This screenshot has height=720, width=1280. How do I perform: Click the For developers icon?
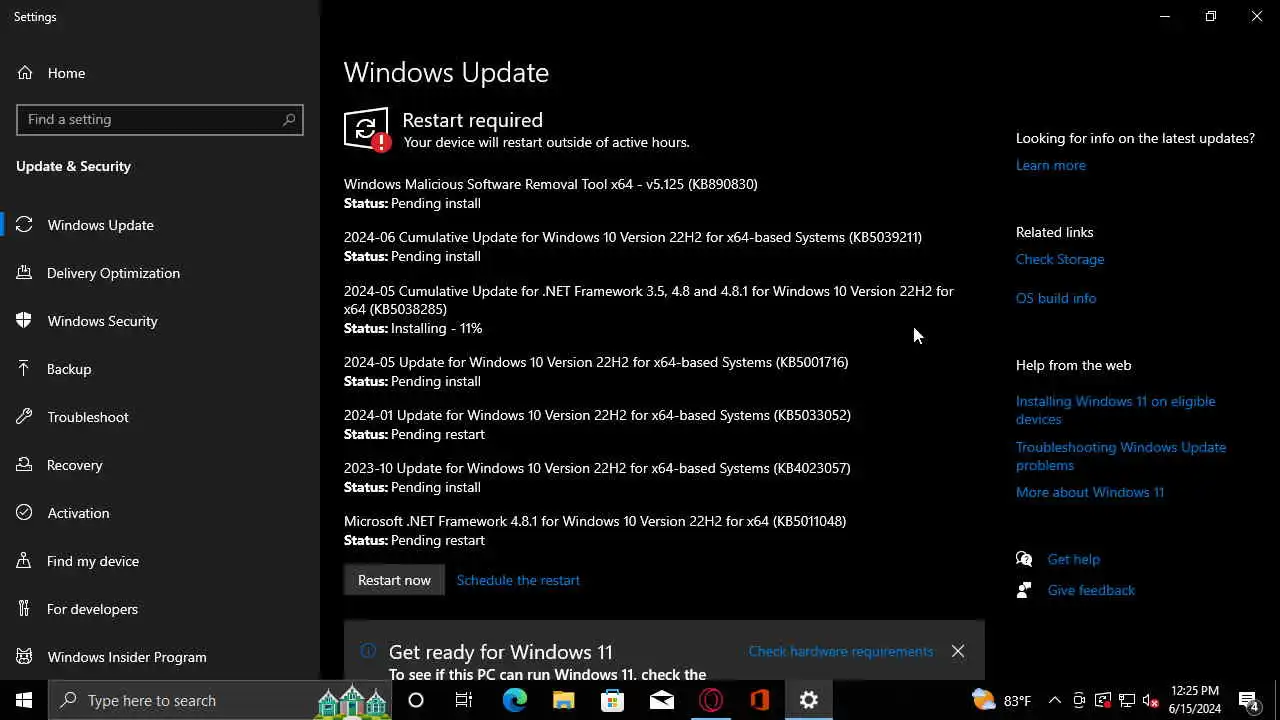click(x=25, y=609)
